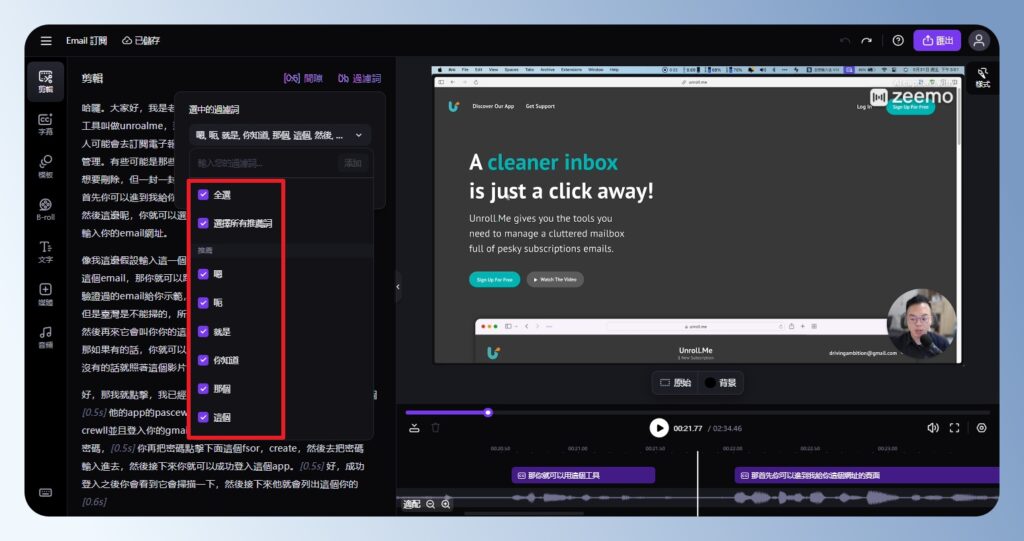Open the hamburger menu at top left
This screenshot has height=541, width=1024.
pyautogui.click(x=46, y=41)
